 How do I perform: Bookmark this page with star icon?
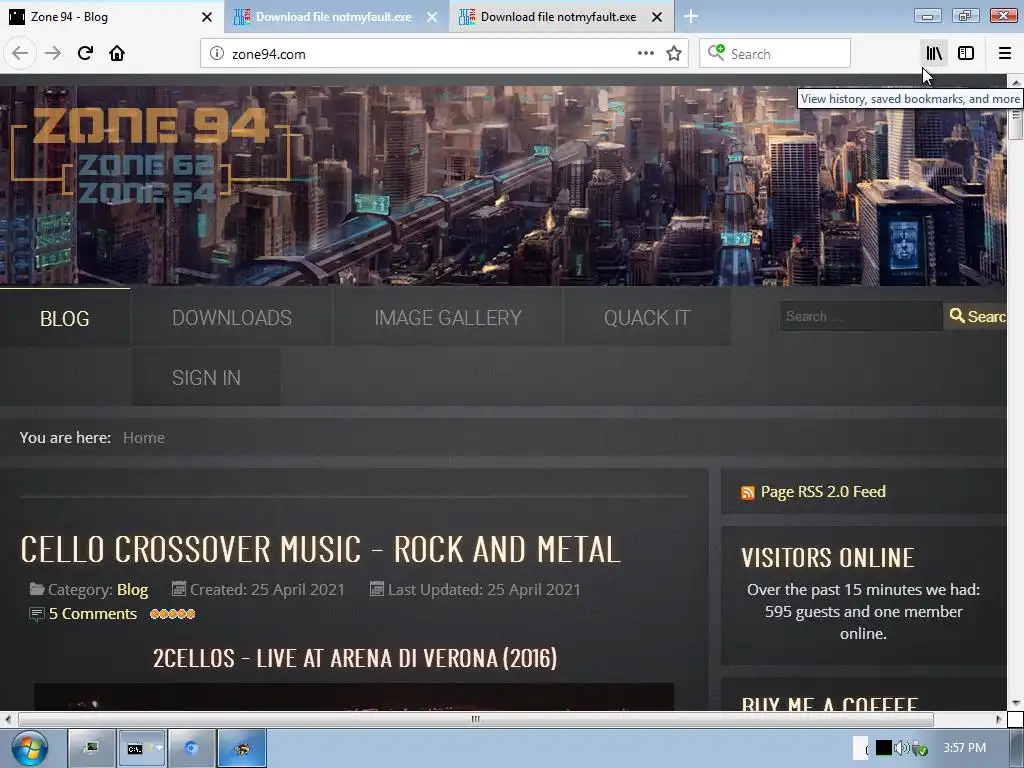[x=674, y=54]
